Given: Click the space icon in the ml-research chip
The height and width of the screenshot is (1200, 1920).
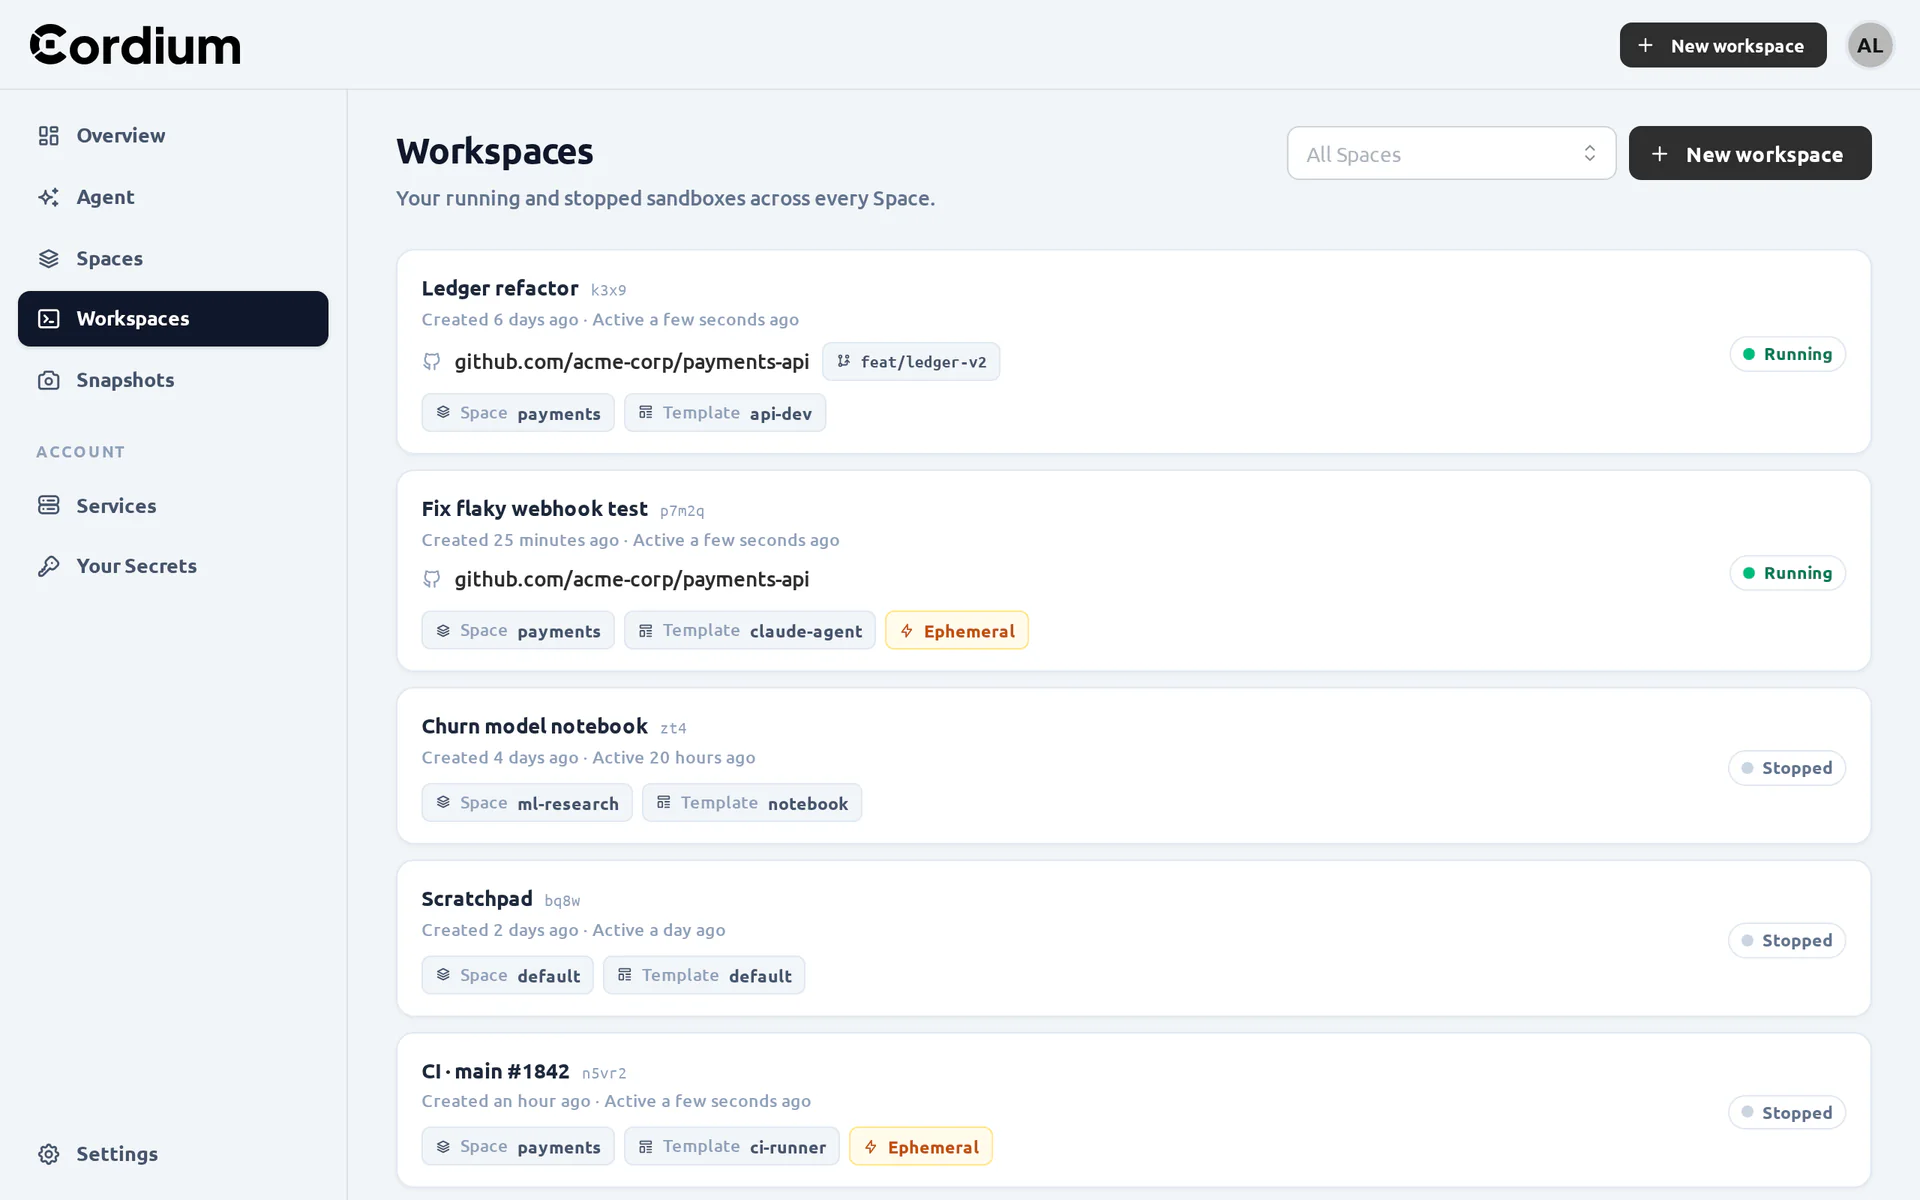Looking at the screenshot, I should click(x=443, y=803).
